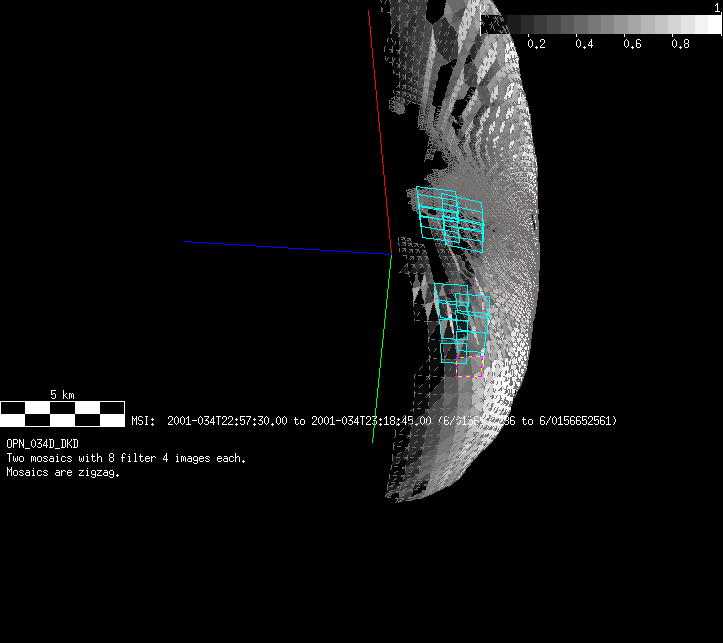Click the 0.8 colorbar tick label

pos(680,45)
